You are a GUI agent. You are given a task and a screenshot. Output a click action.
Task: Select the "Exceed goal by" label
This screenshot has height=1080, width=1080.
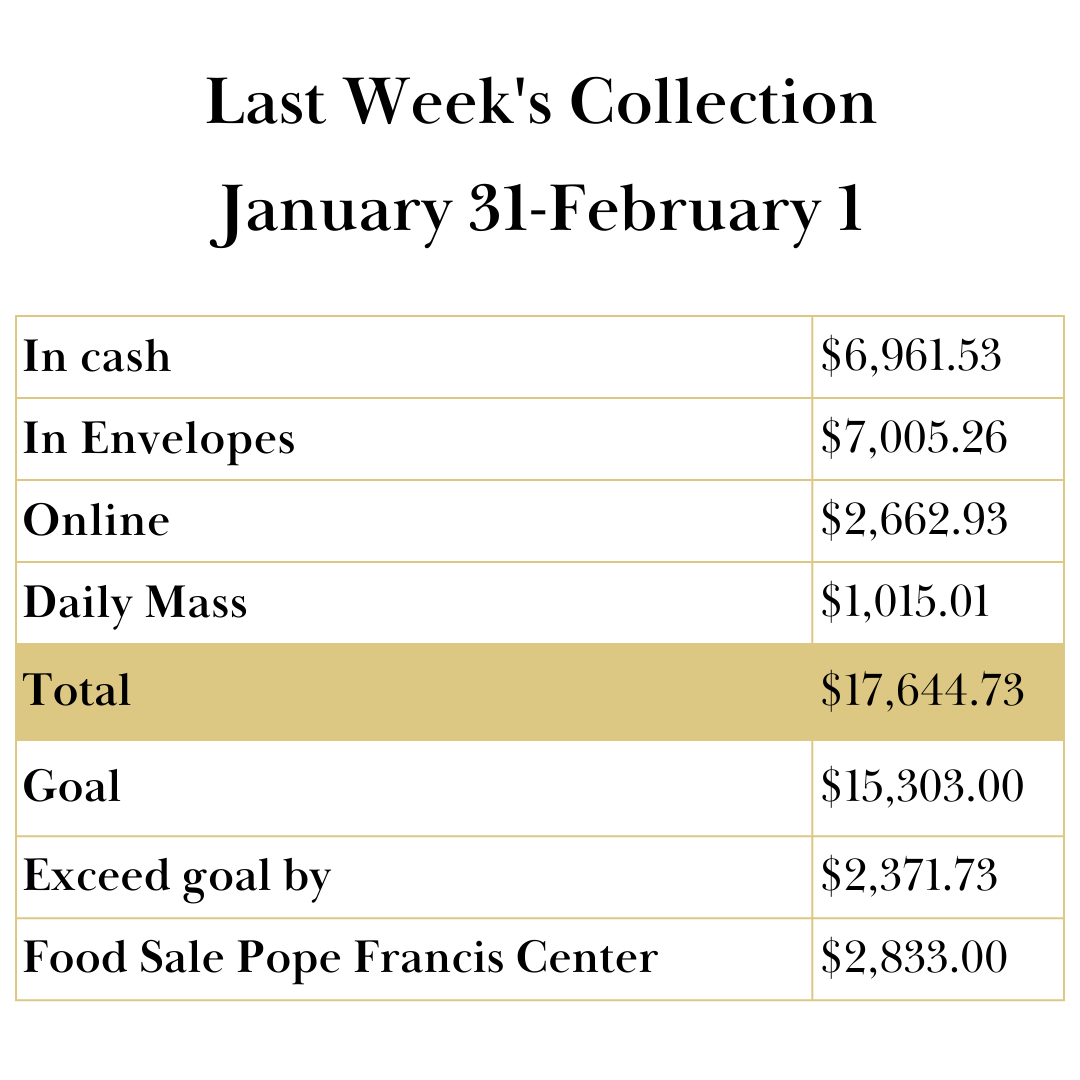tap(177, 877)
